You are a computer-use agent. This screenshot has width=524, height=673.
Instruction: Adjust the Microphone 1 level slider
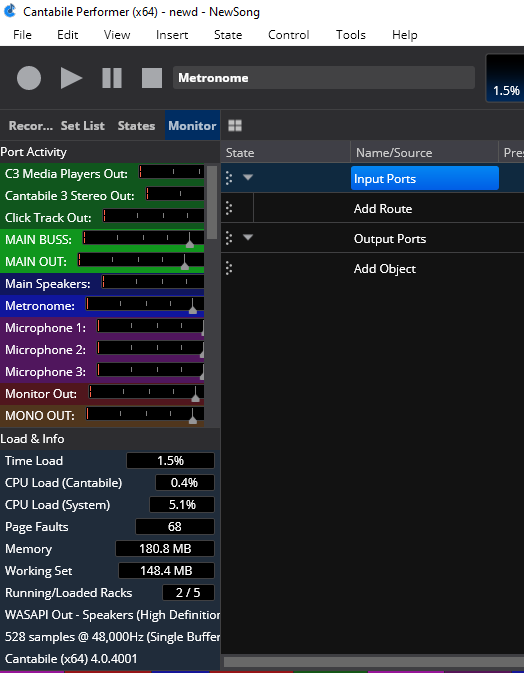pyautogui.click(x=203, y=331)
